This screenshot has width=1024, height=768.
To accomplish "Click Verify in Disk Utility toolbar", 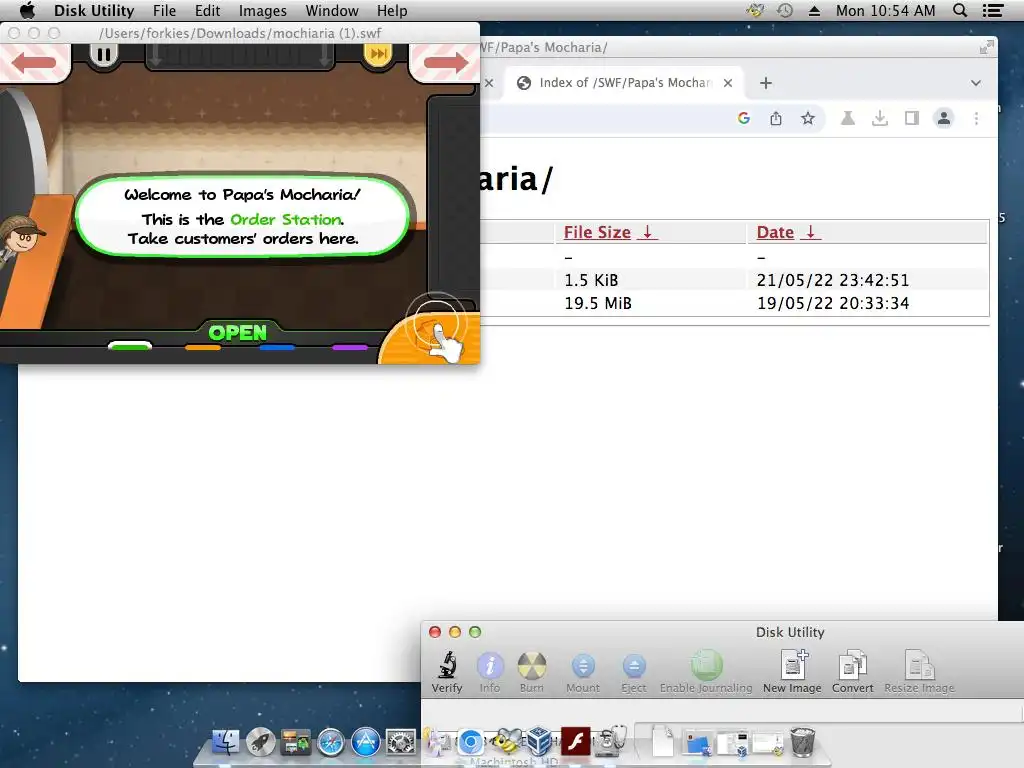I will tap(447, 672).
